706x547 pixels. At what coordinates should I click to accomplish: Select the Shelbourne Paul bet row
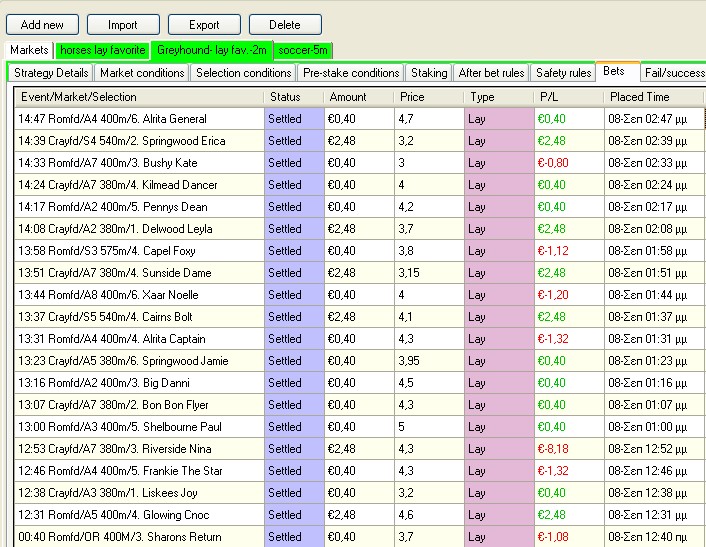click(x=359, y=427)
